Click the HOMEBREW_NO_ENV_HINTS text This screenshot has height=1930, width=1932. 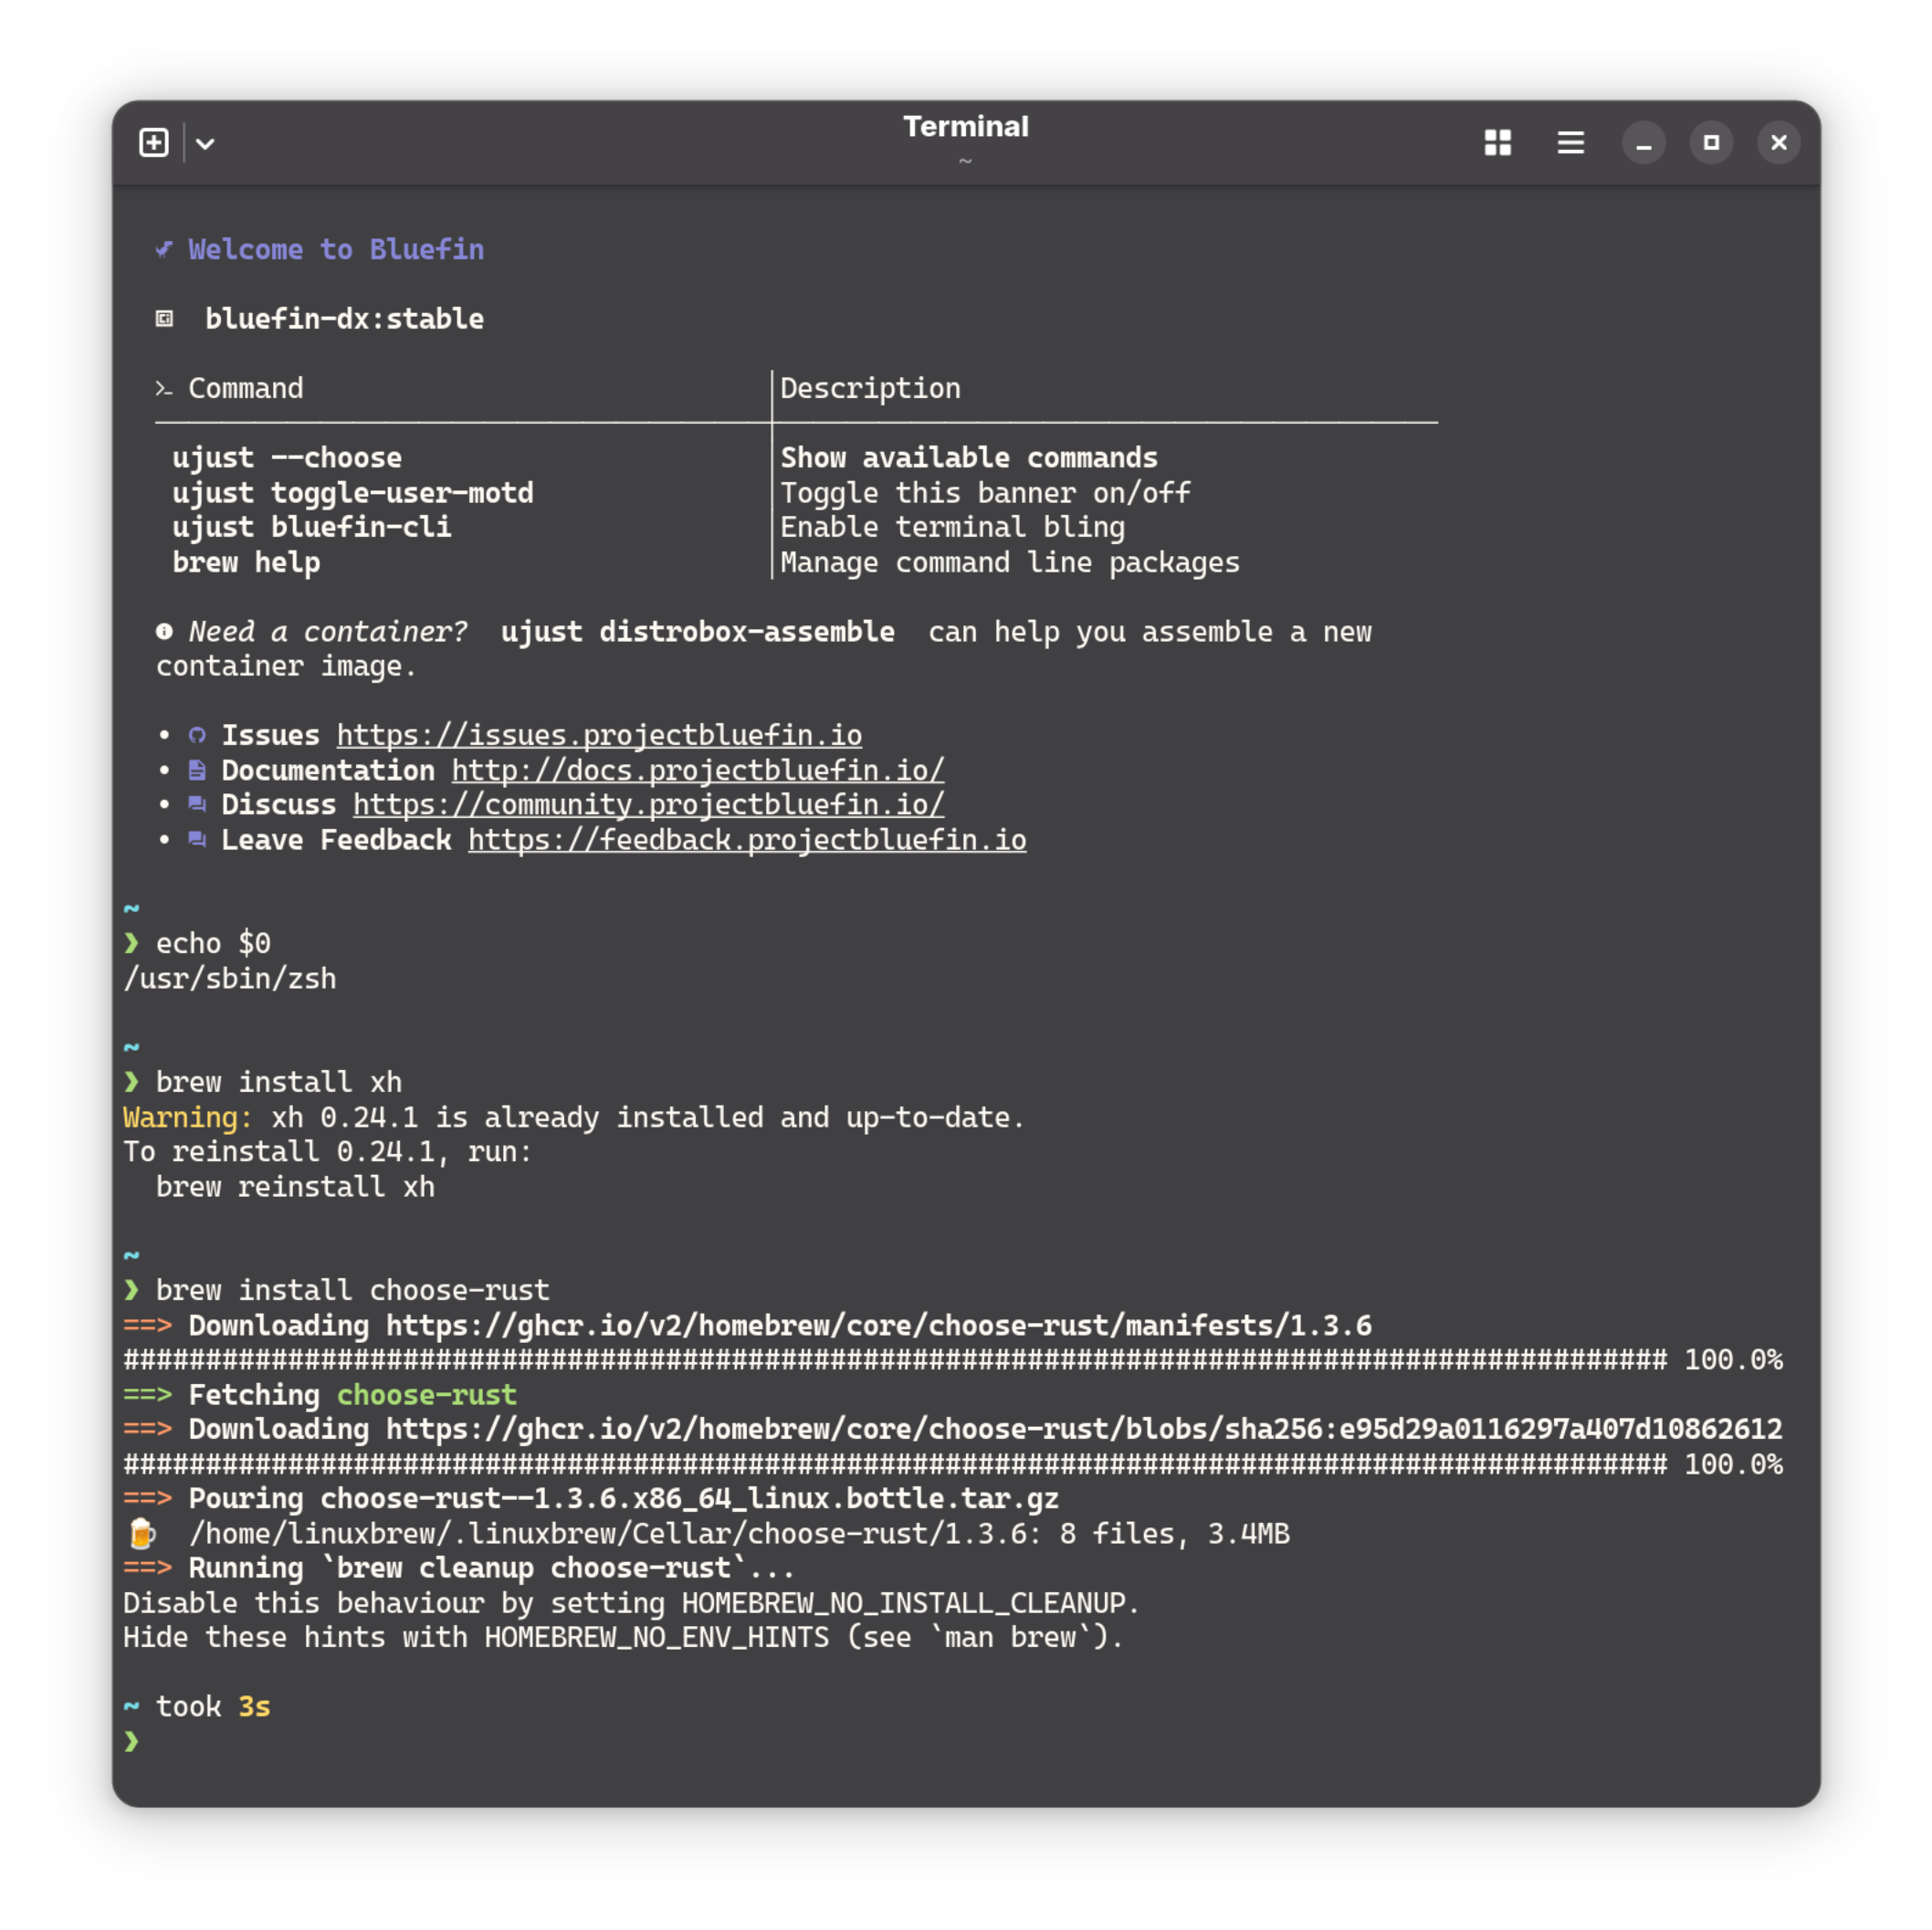[x=657, y=1637]
